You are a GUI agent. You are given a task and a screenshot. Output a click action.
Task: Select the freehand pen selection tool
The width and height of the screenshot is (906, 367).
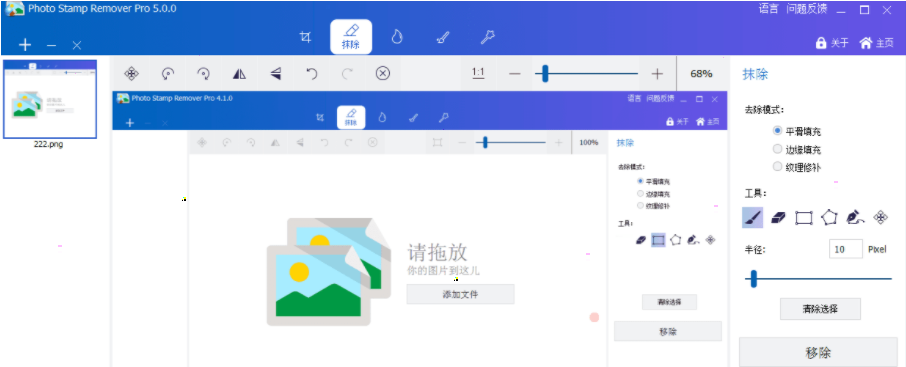coord(855,217)
